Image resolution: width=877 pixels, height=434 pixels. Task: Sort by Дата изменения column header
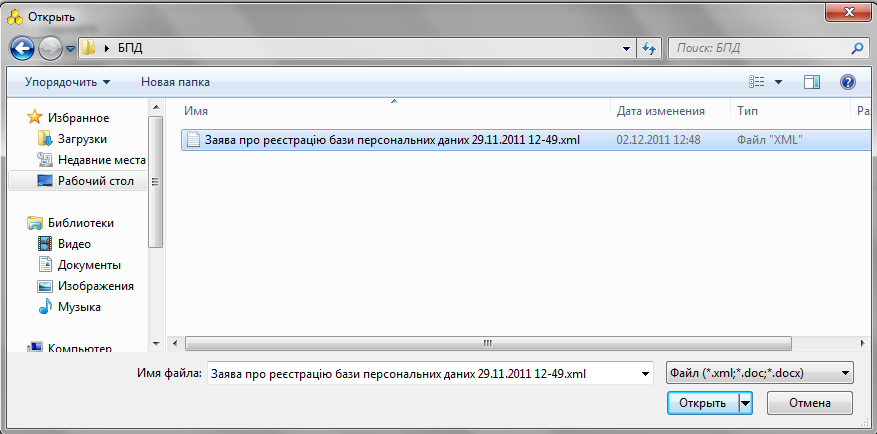click(x=660, y=111)
